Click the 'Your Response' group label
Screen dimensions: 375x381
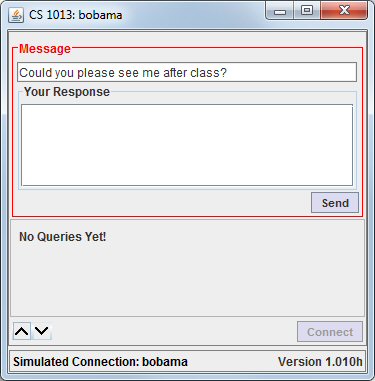(x=67, y=92)
